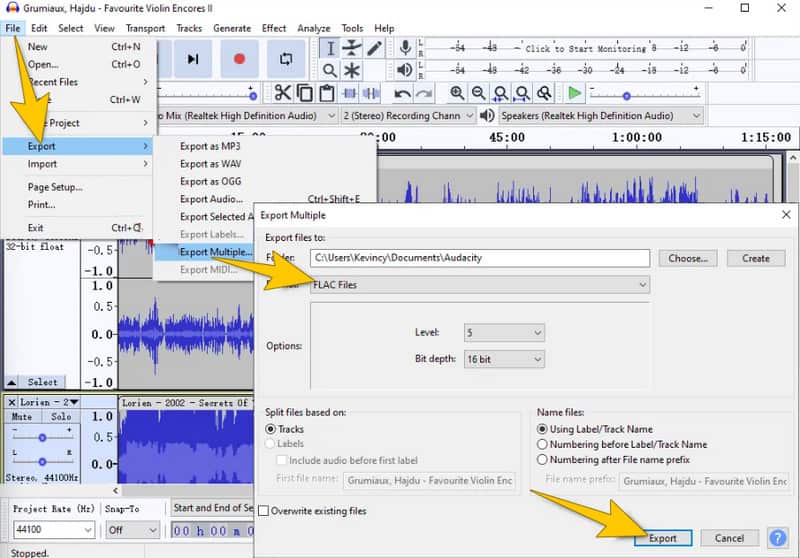Adjust the Lorien track gain slider
Screen dimensions: 800x558
42,438
